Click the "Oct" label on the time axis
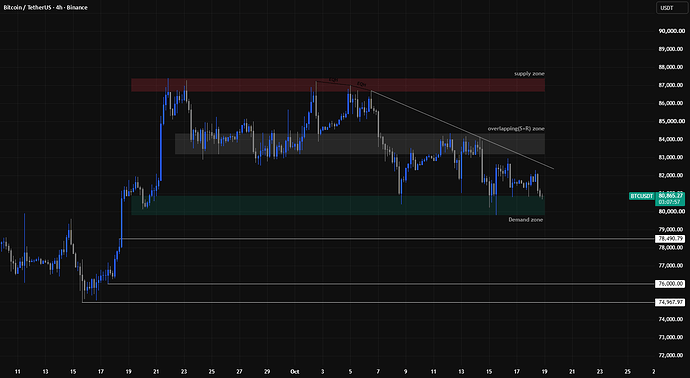The image size is (690, 378). coord(295,372)
